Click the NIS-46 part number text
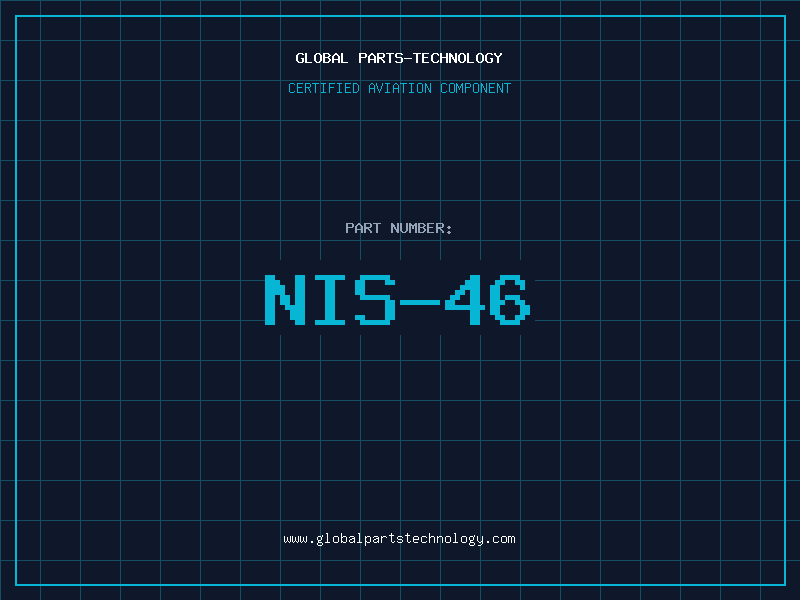Image resolution: width=800 pixels, height=600 pixels. tap(399, 300)
